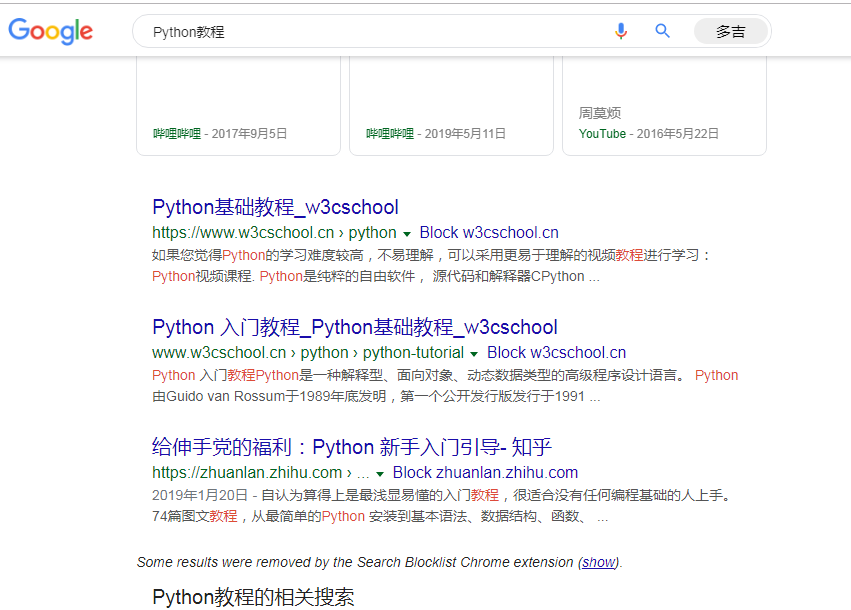Click URL text www.w3cschool.cn › python › python-tutorial
This screenshot has height=610, width=851.
pyautogui.click(x=308, y=353)
